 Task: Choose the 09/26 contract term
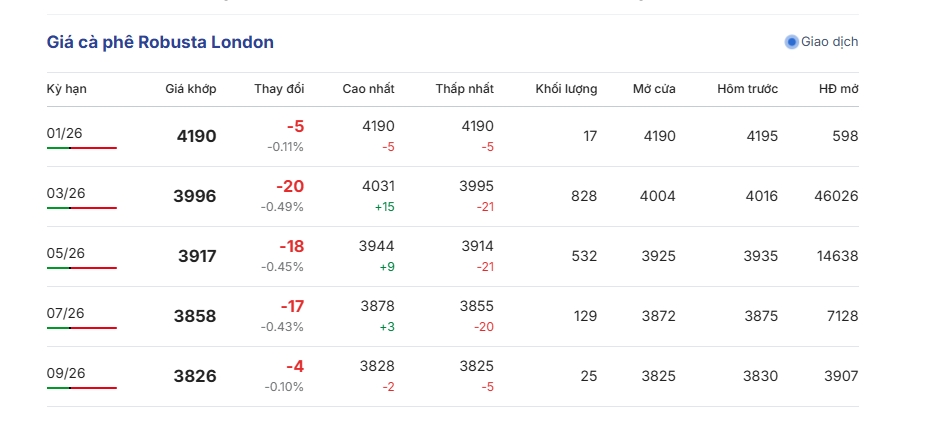tap(66, 373)
